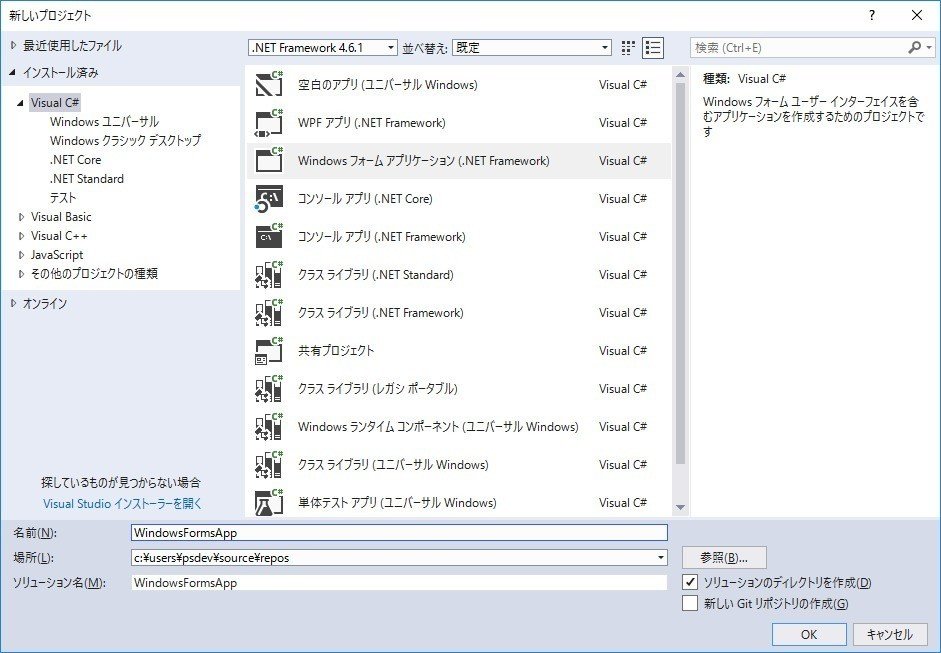The height and width of the screenshot is (653, 941).
Task: Enable 新しい Git リポジトリの作成
Action: 690,603
